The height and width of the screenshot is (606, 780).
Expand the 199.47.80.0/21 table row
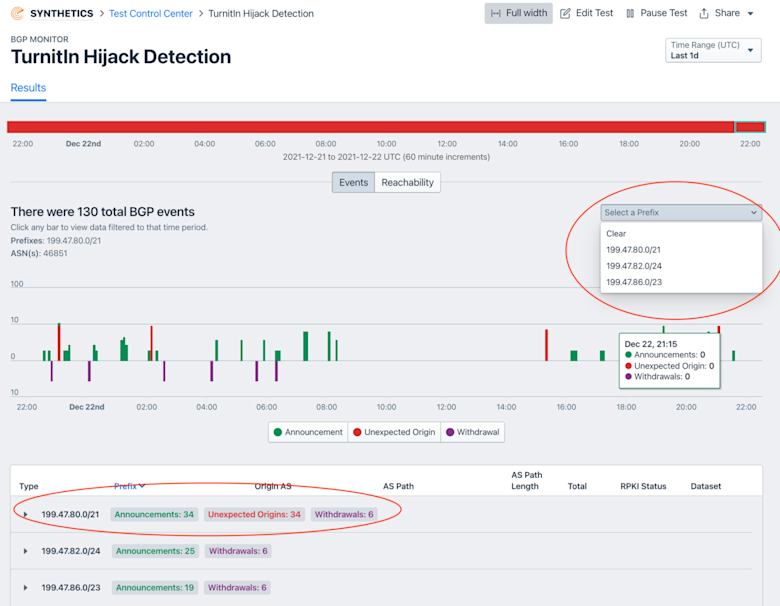click(25, 514)
